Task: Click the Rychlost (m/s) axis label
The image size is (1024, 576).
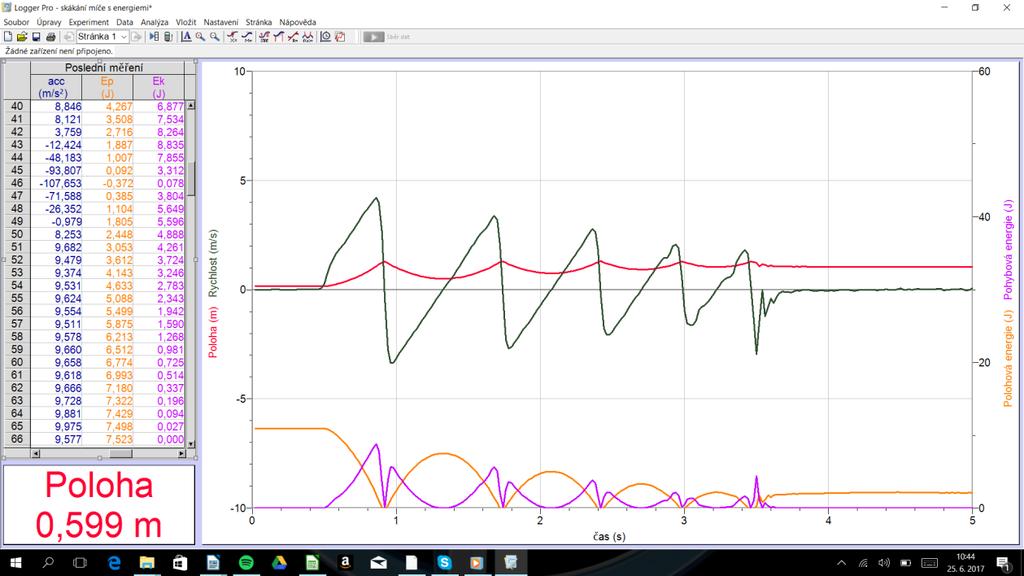Action: pyautogui.click(x=213, y=263)
